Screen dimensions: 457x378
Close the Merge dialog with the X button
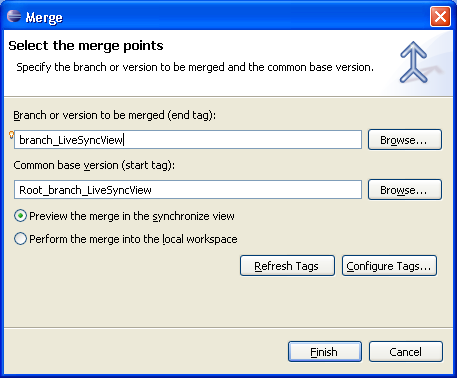(x=440, y=16)
